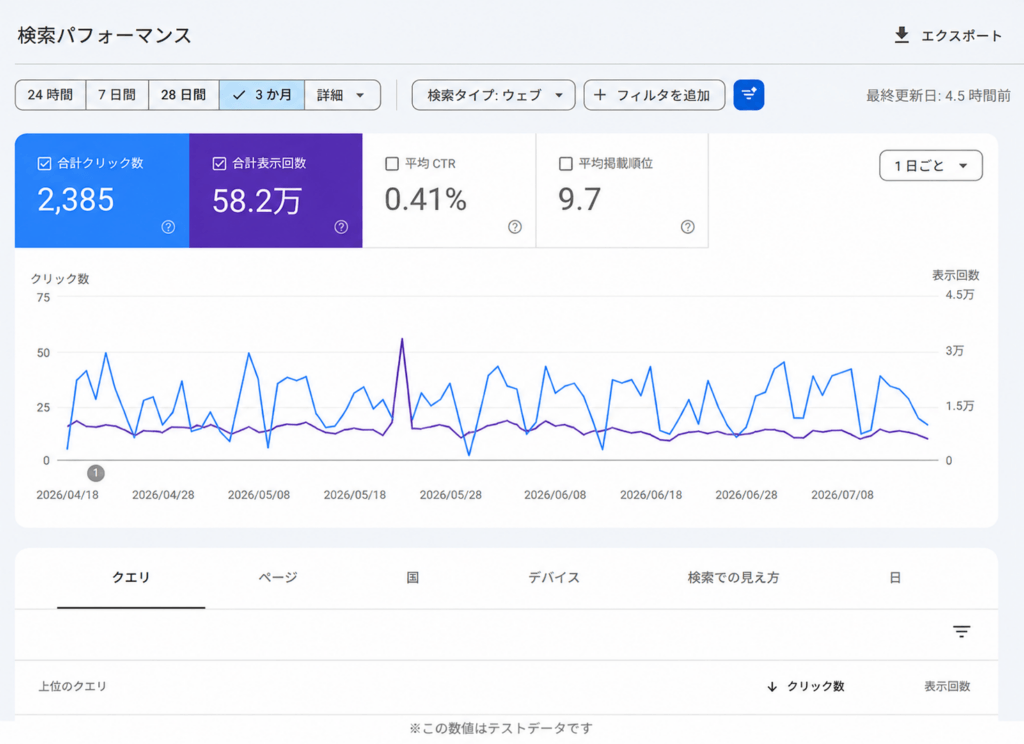This screenshot has height=744, width=1024.
Task: Click the 上位のクエリ column header
Action: [x=72, y=687]
